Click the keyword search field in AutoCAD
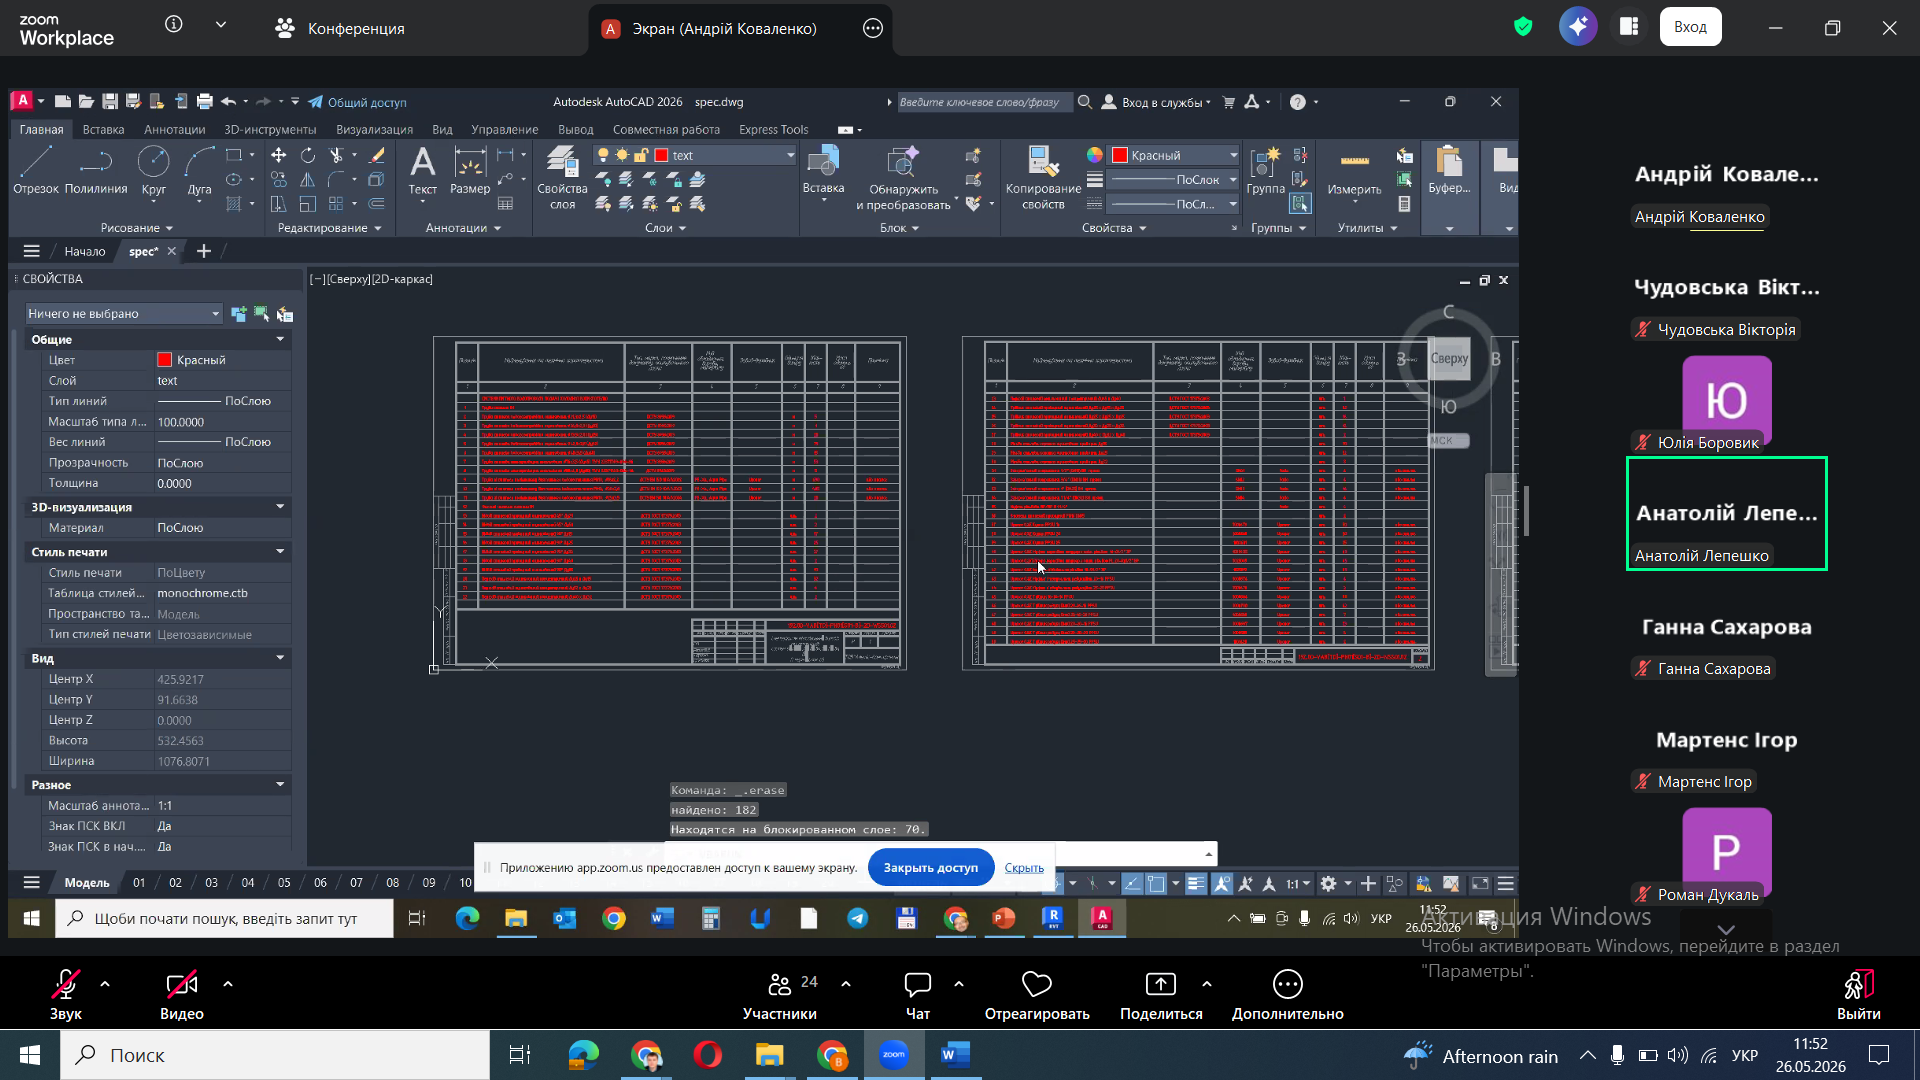Viewport: 1920px width, 1080px height. pos(984,102)
